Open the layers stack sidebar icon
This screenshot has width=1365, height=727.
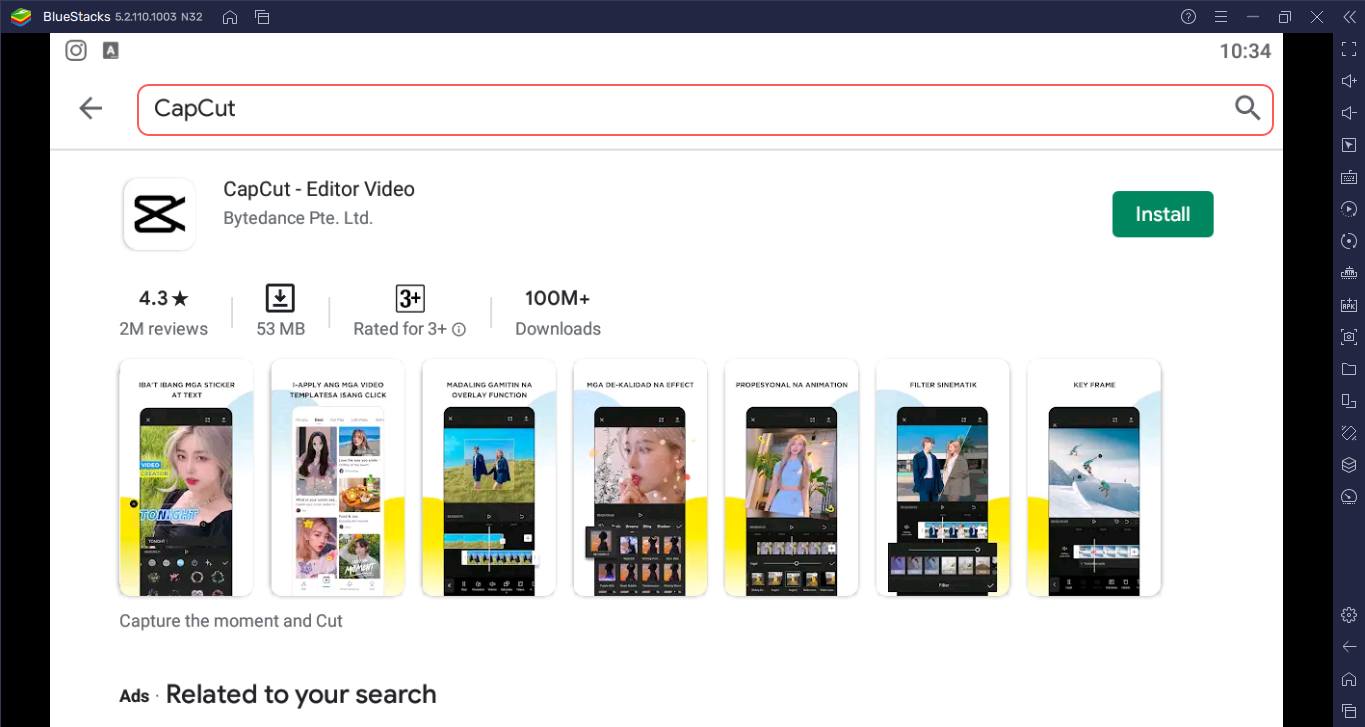pos(1349,465)
